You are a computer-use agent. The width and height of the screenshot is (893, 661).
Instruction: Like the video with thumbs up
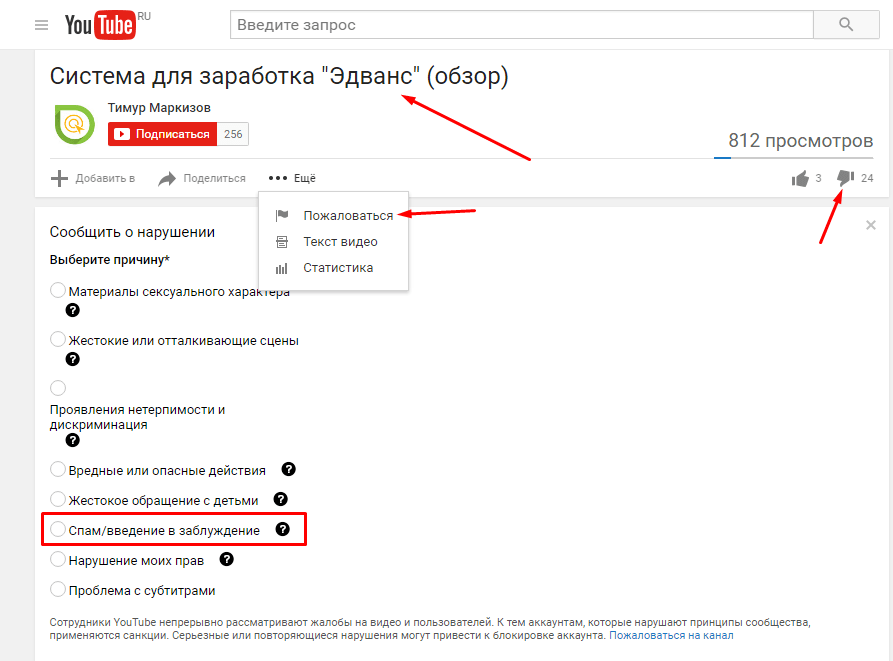[800, 179]
